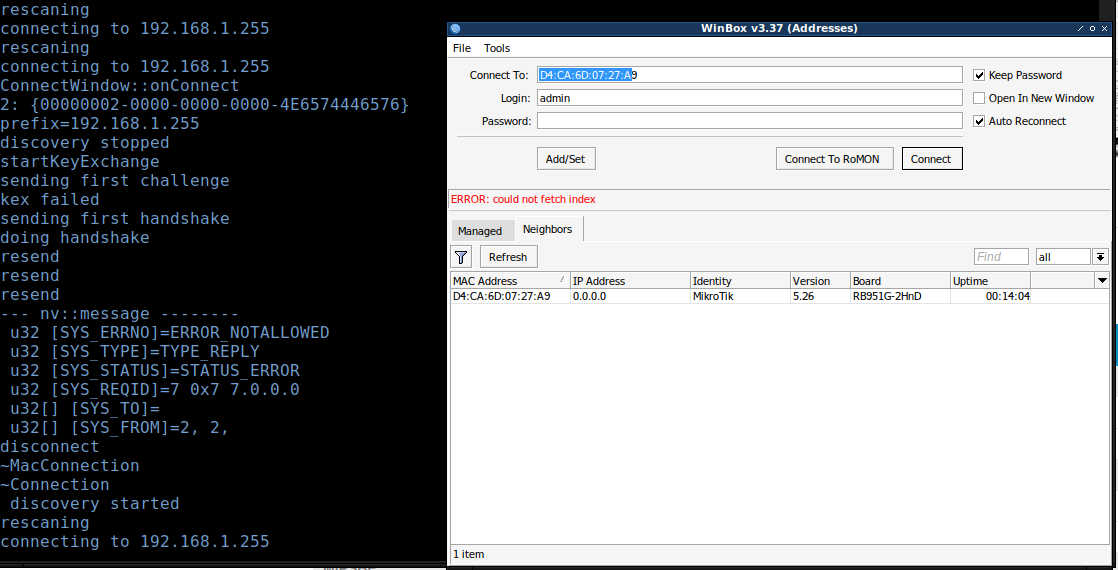Expand the column chooser arrow in table header

1102,280
